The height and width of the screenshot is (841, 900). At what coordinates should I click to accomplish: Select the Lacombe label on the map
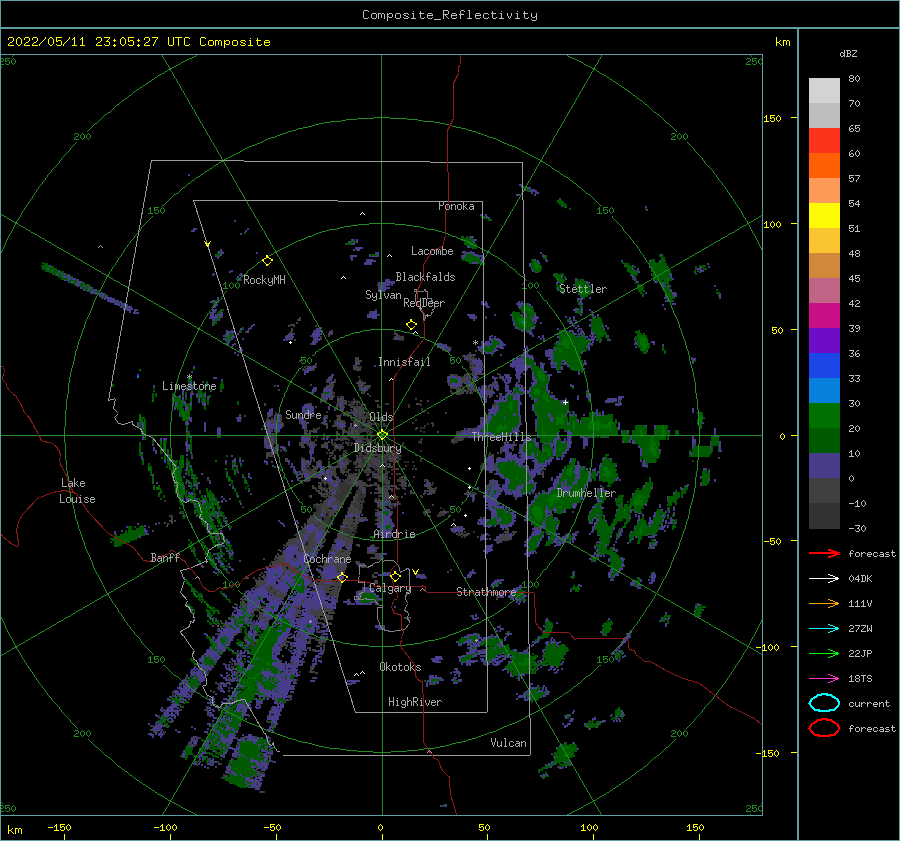(x=432, y=251)
